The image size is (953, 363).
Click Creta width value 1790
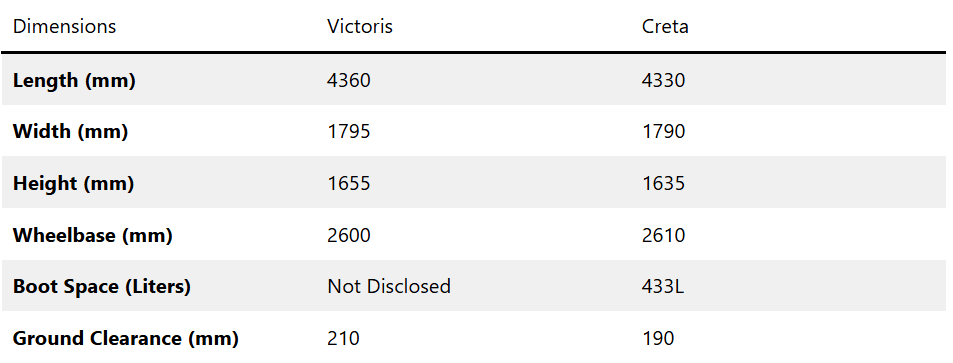point(663,131)
